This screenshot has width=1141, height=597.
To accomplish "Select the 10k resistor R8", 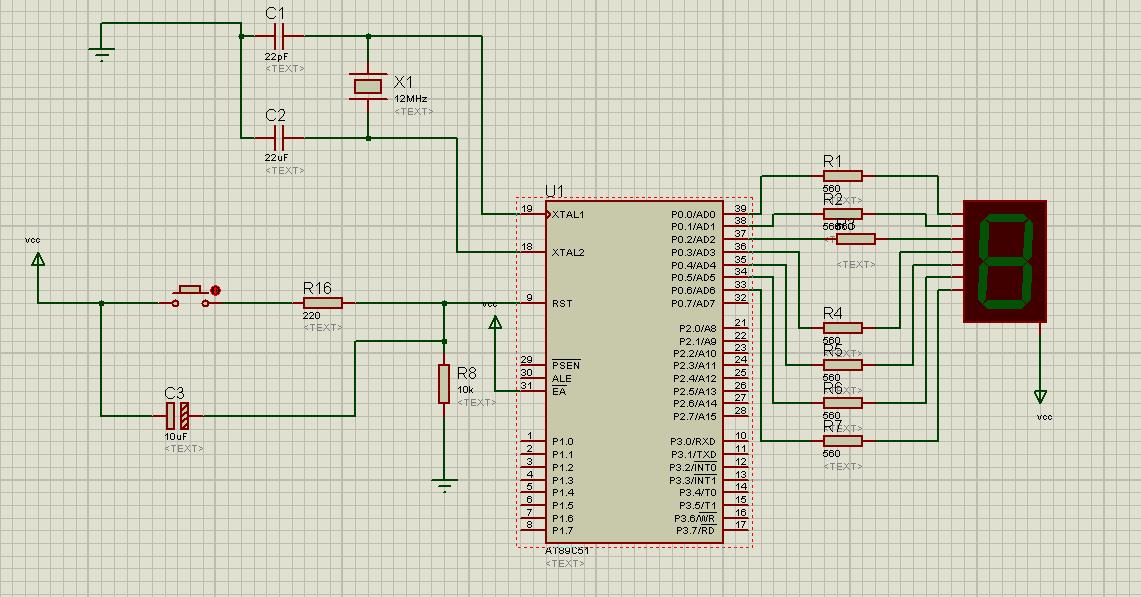I will pos(444,383).
